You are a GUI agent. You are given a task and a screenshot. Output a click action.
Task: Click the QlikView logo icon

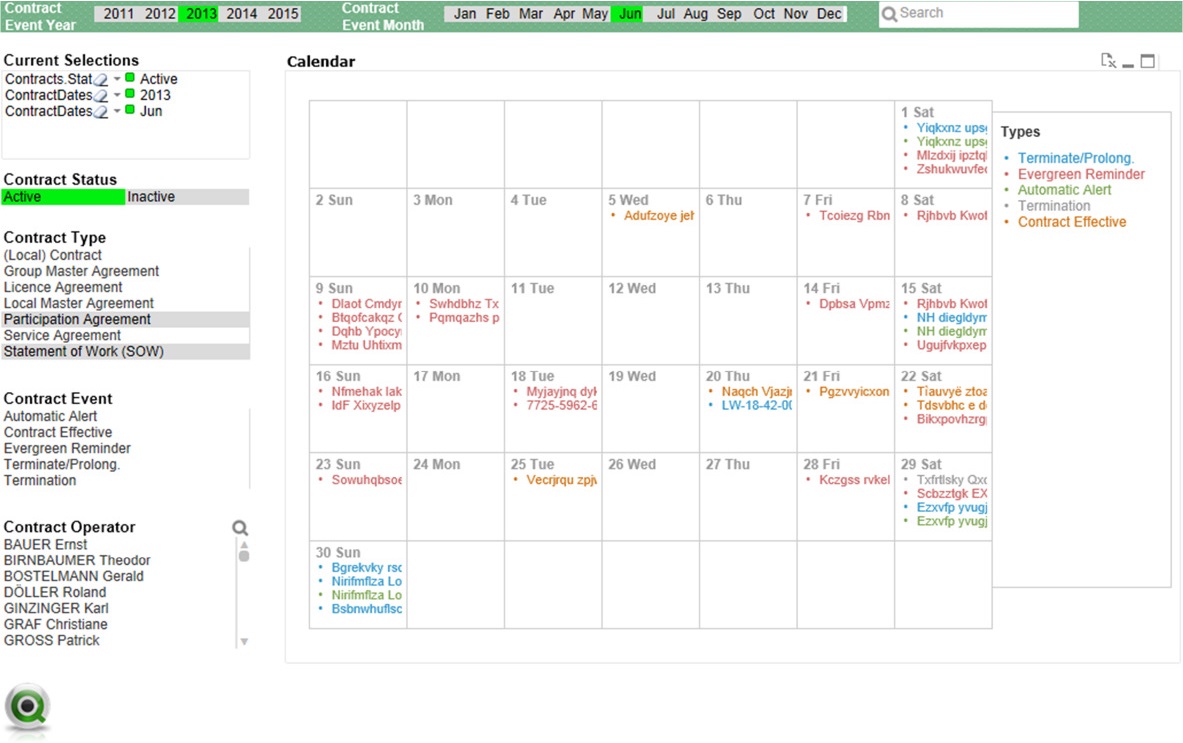tap(28, 709)
